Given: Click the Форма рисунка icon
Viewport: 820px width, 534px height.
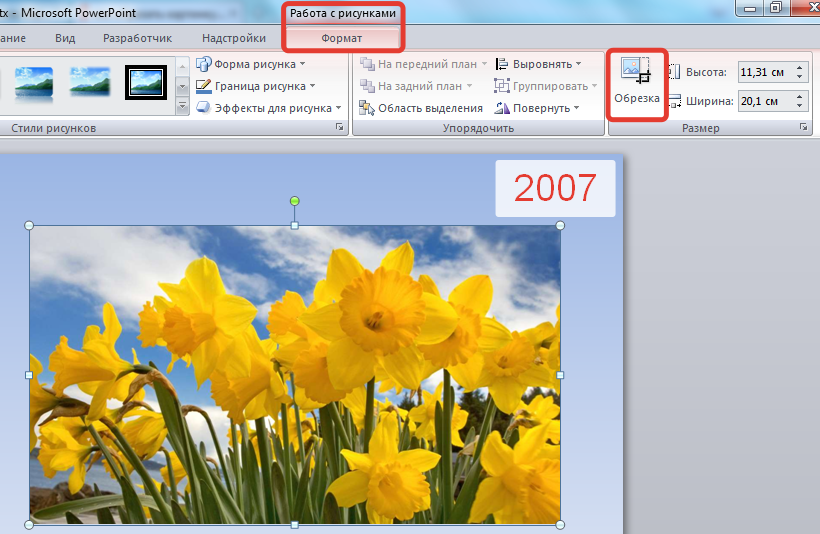Looking at the screenshot, I should pos(203,64).
